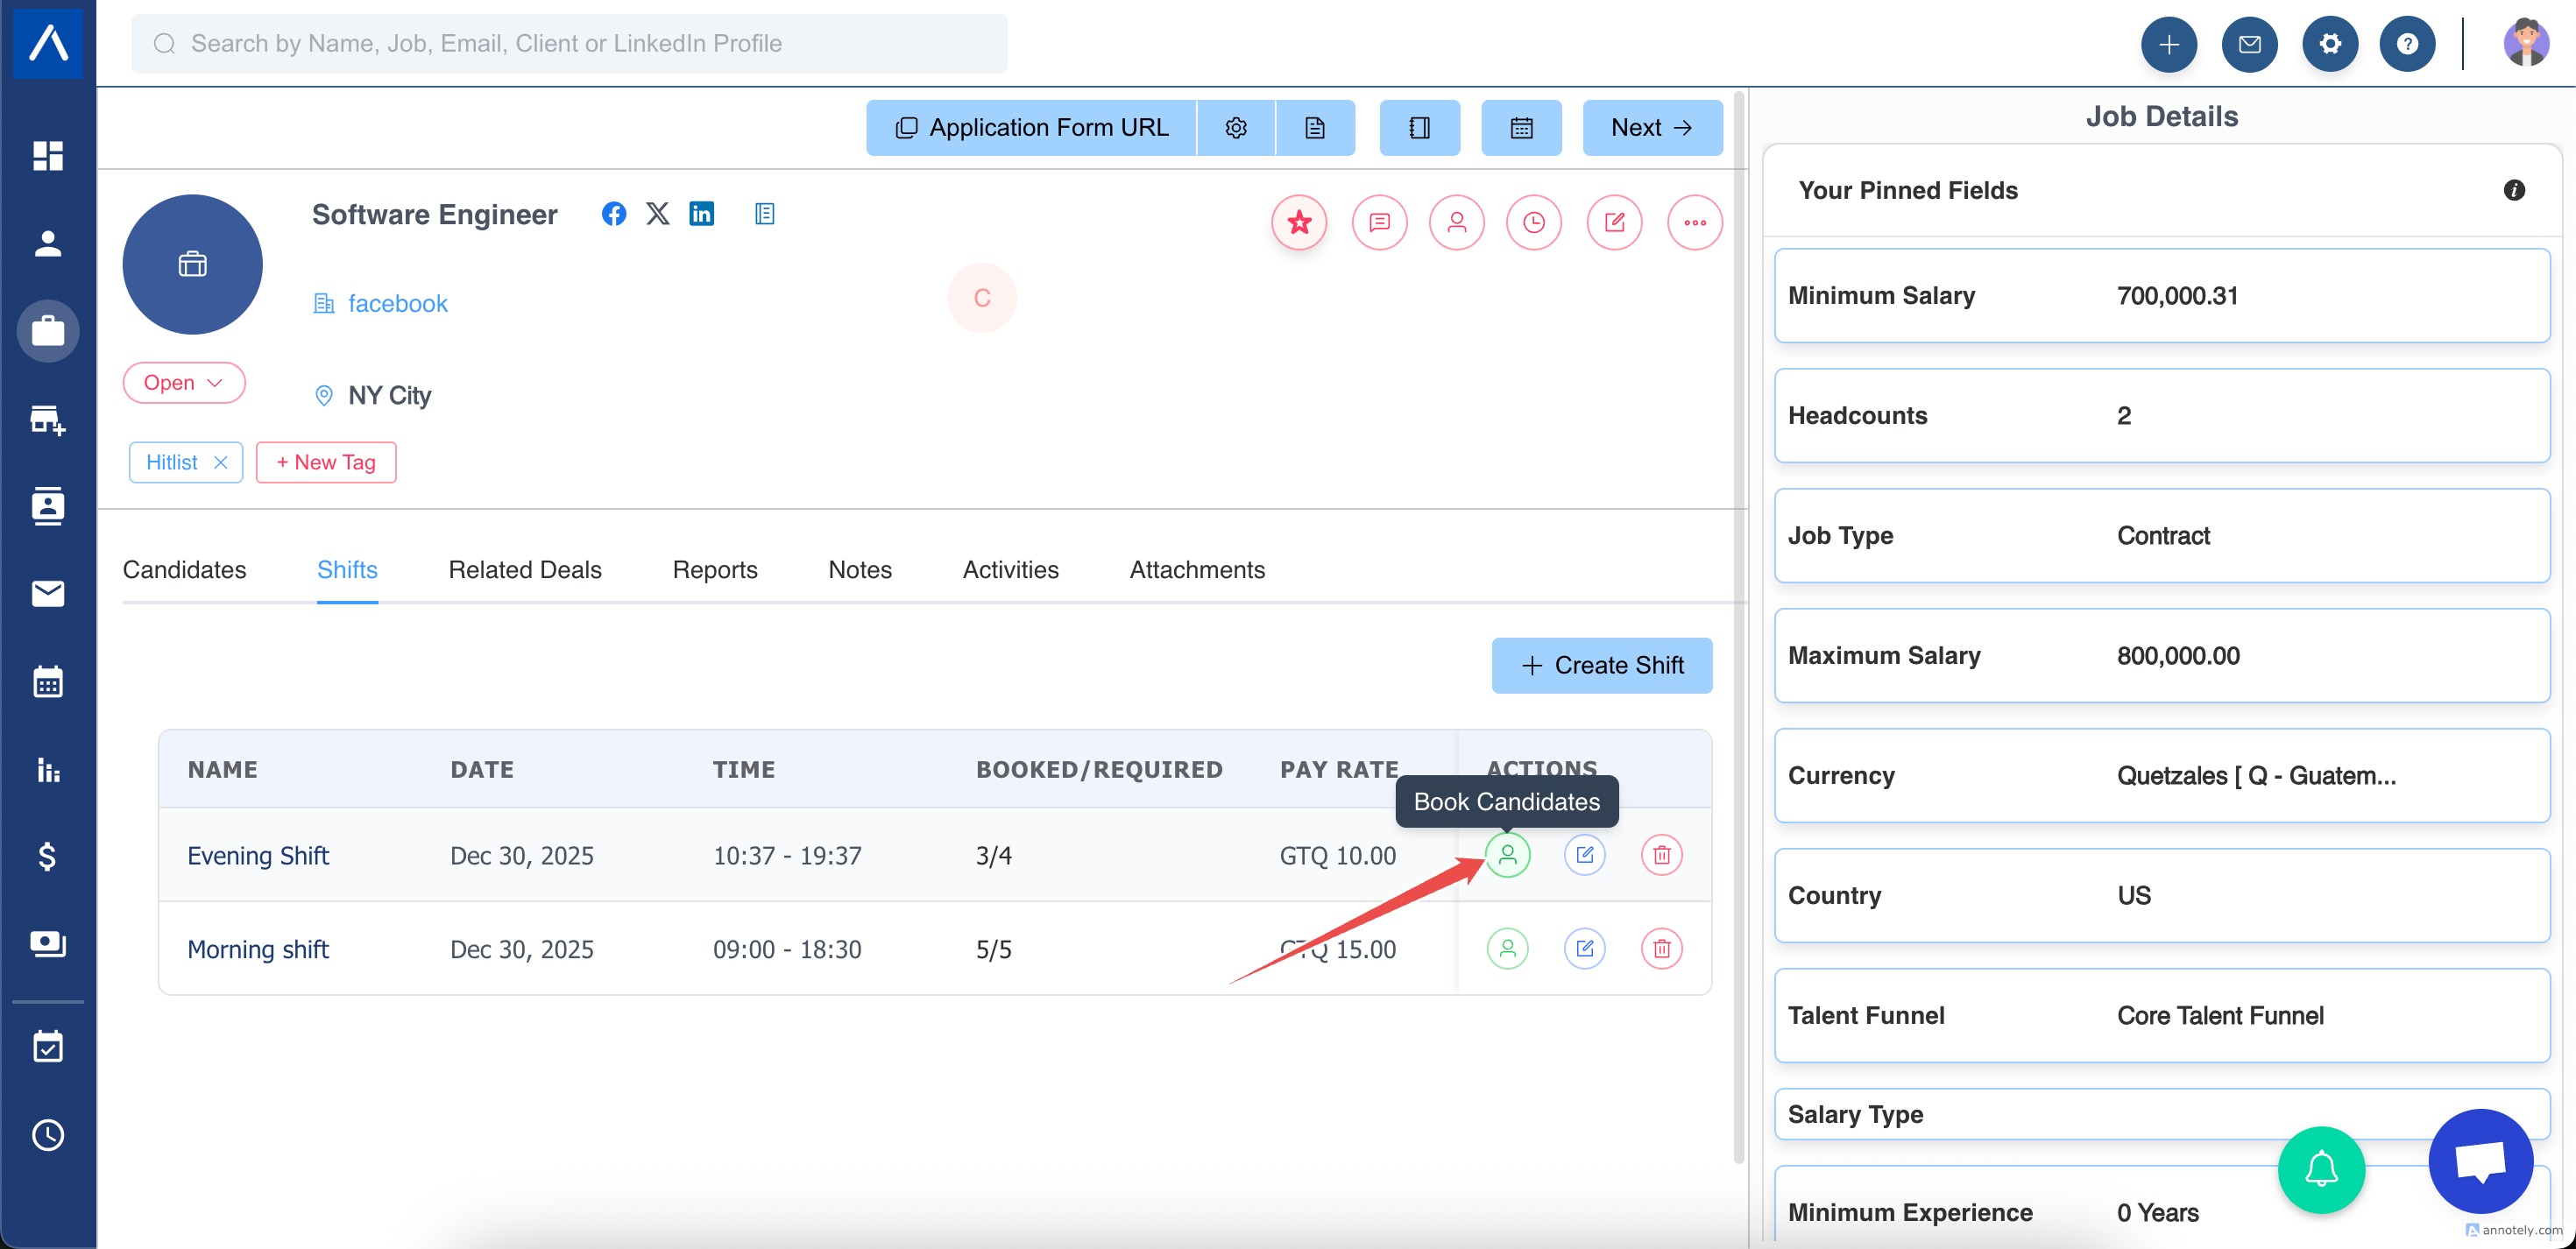Open the application form settings gear
Image resolution: width=2576 pixels, height=1249 pixels.
point(1235,127)
